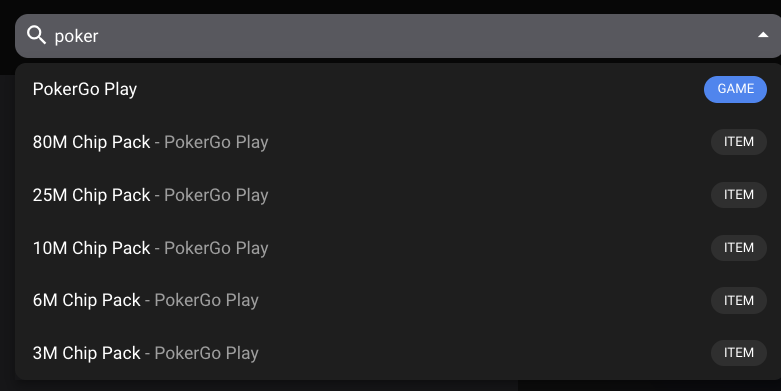Click the ITEM badge for 10M Chip Pack

739,248
